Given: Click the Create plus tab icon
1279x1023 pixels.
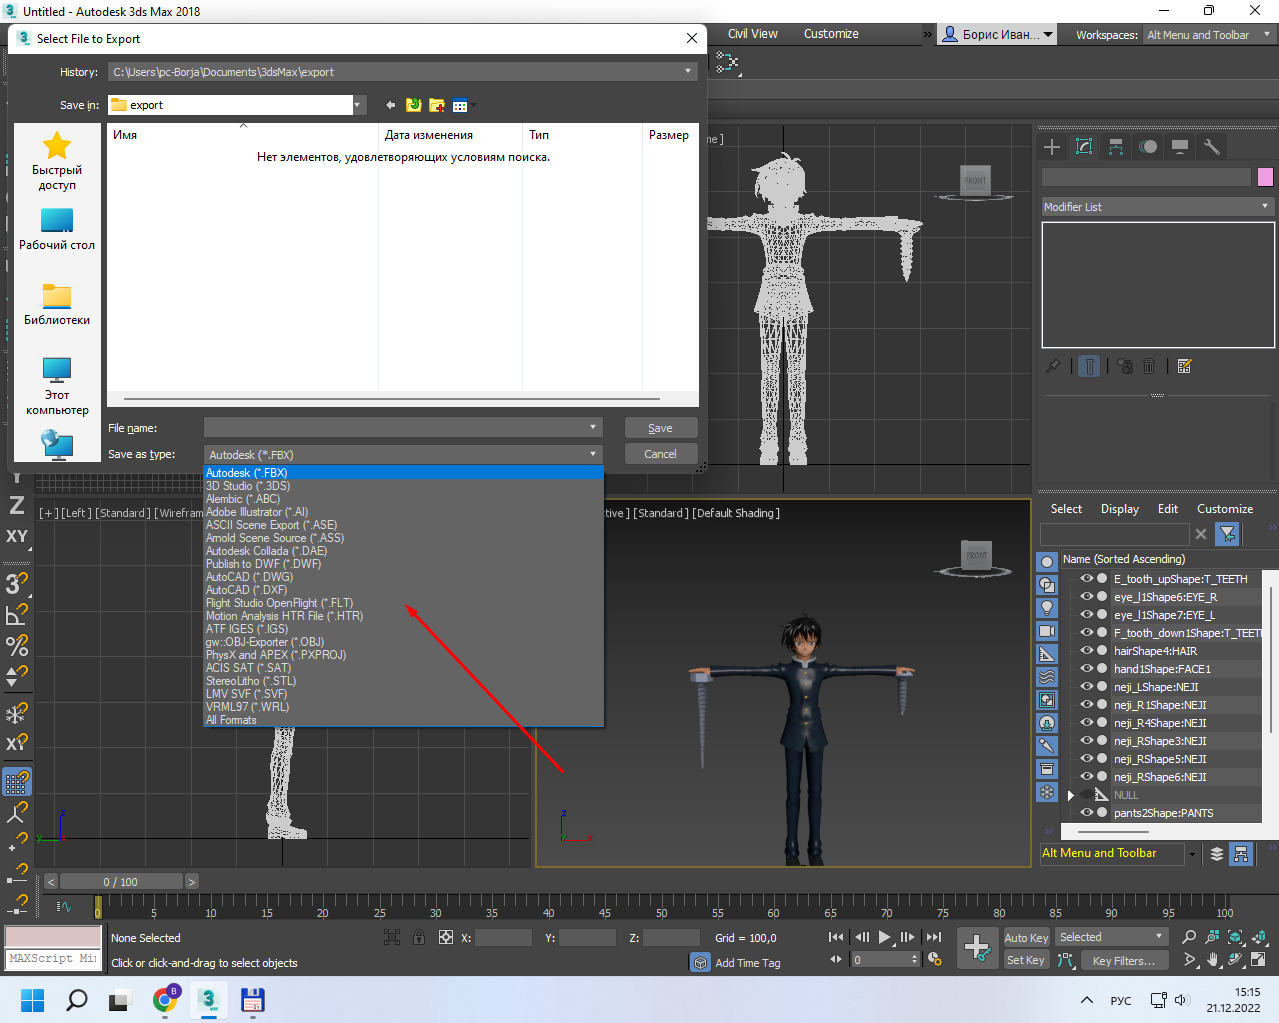Looking at the screenshot, I should click(1052, 147).
